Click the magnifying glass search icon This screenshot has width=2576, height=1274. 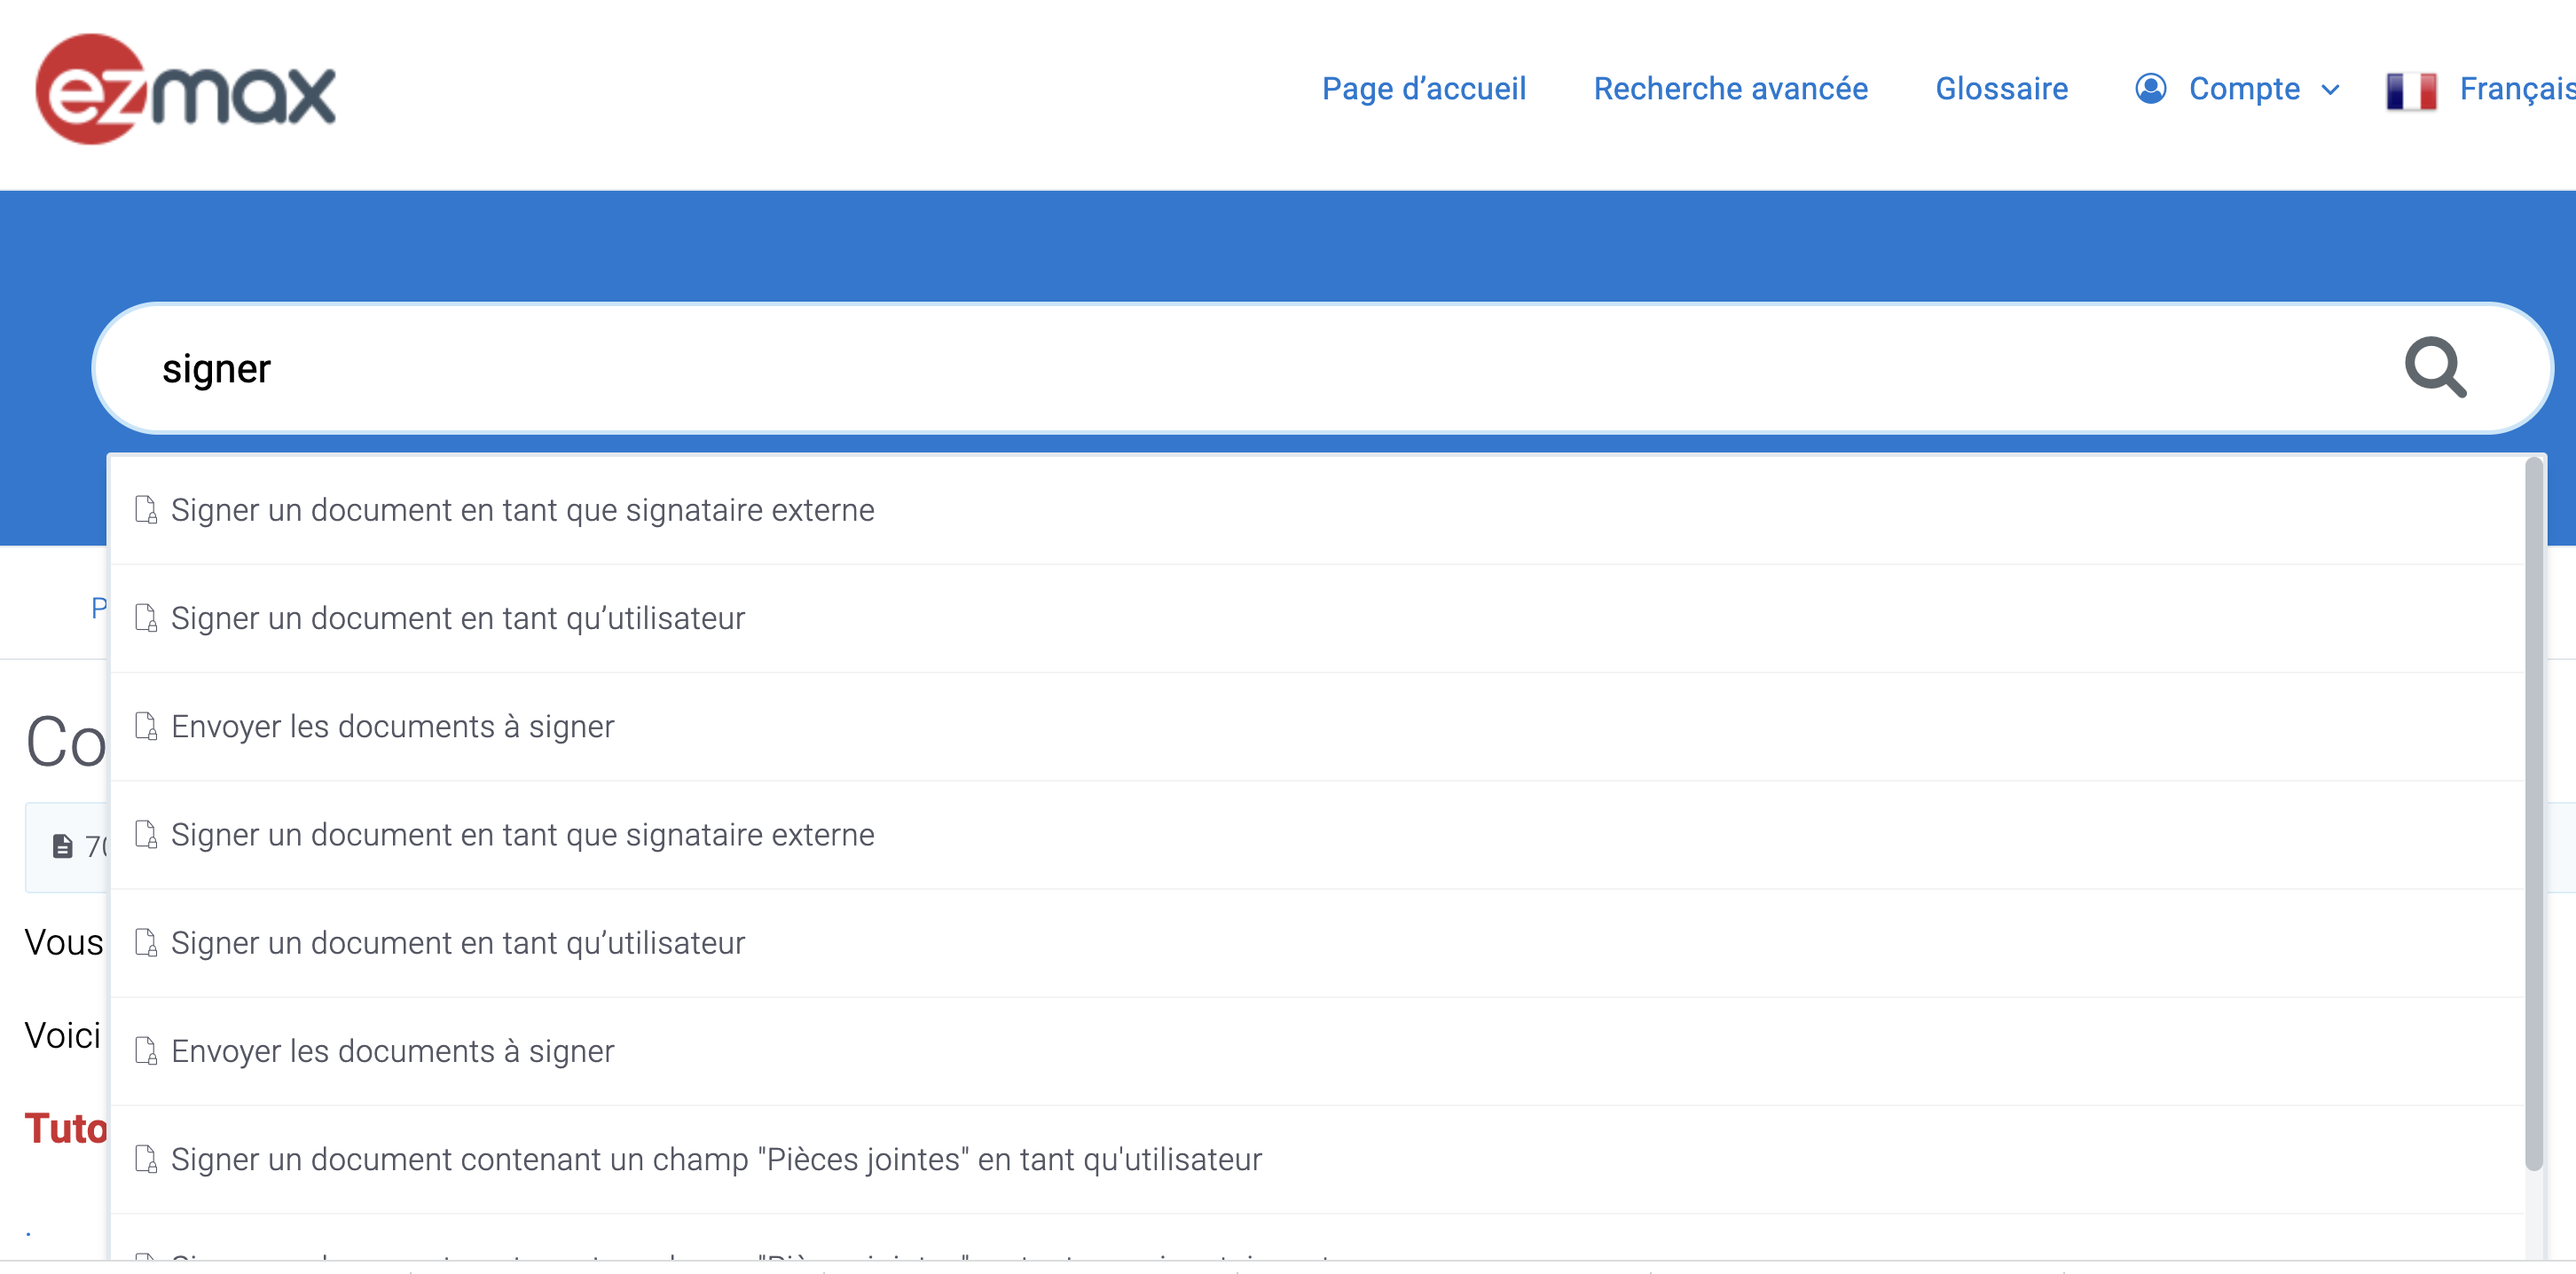(x=2435, y=368)
